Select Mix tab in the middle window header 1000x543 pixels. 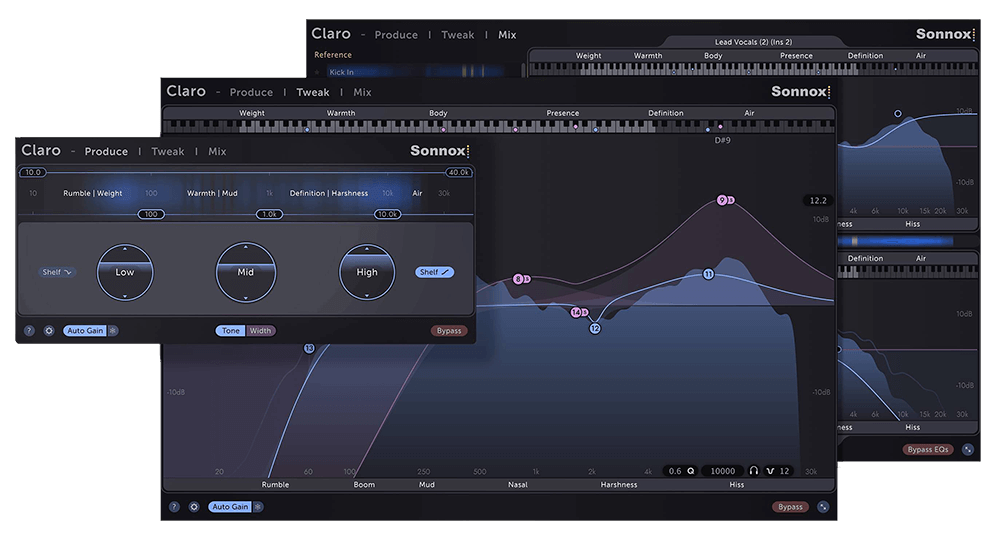[362, 92]
